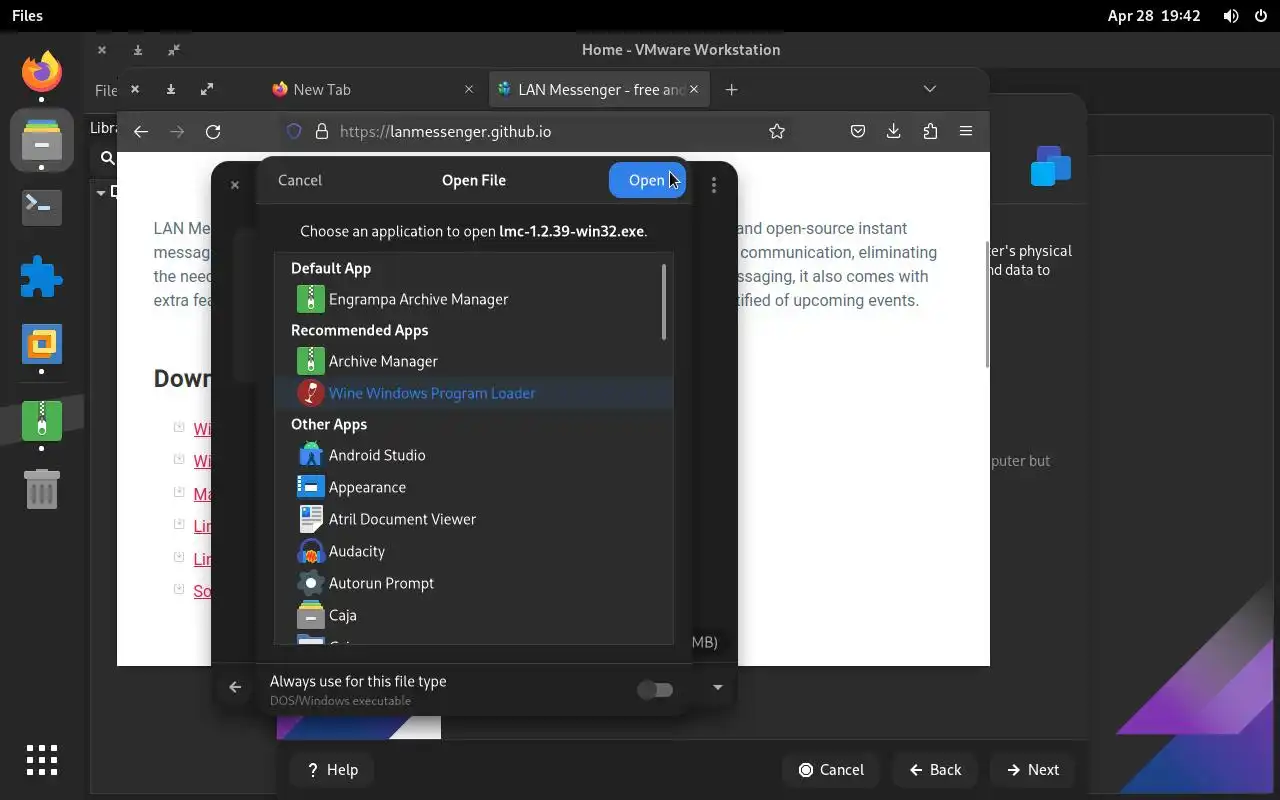Open the power menu in top bar
The image size is (1280, 800).
point(1260,16)
